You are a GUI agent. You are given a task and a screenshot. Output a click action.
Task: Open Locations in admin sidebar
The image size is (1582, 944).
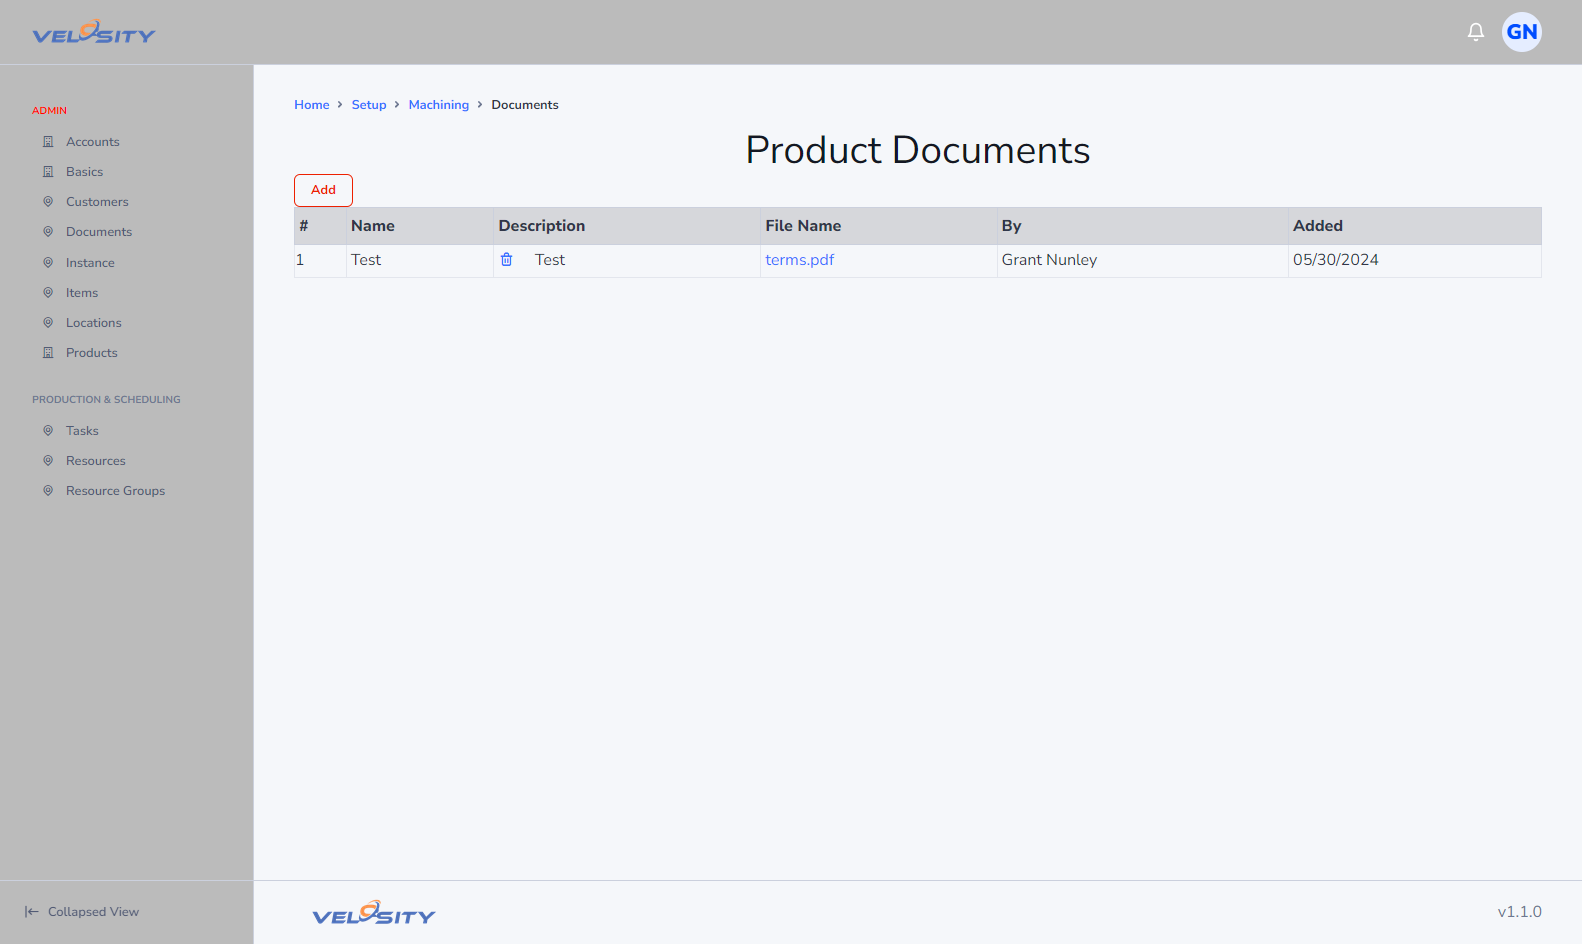point(94,323)
